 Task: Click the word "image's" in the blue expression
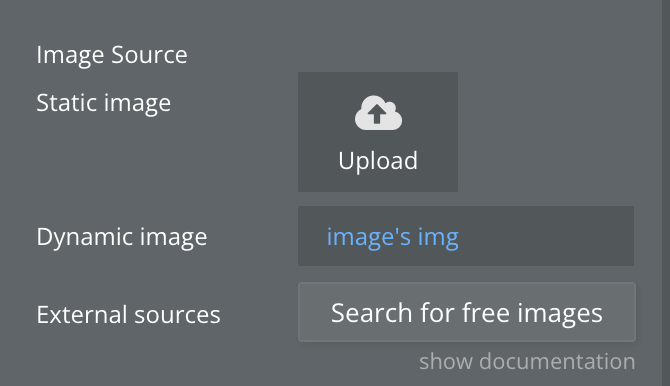click(369, 237)
